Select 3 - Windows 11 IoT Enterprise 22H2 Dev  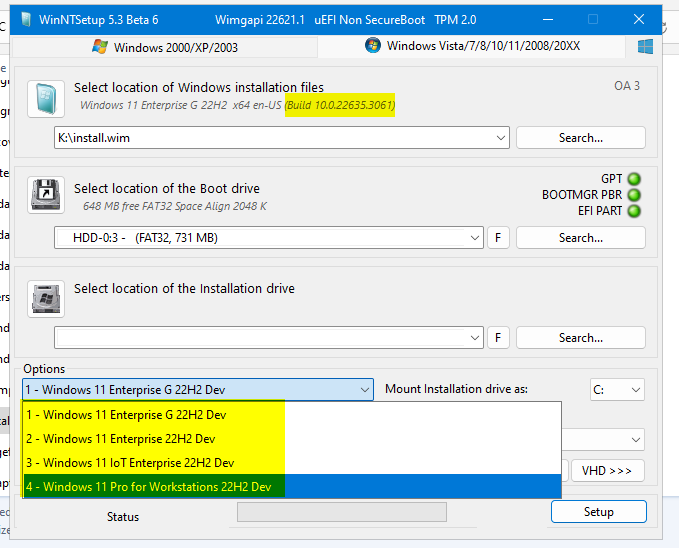[292, 463]
